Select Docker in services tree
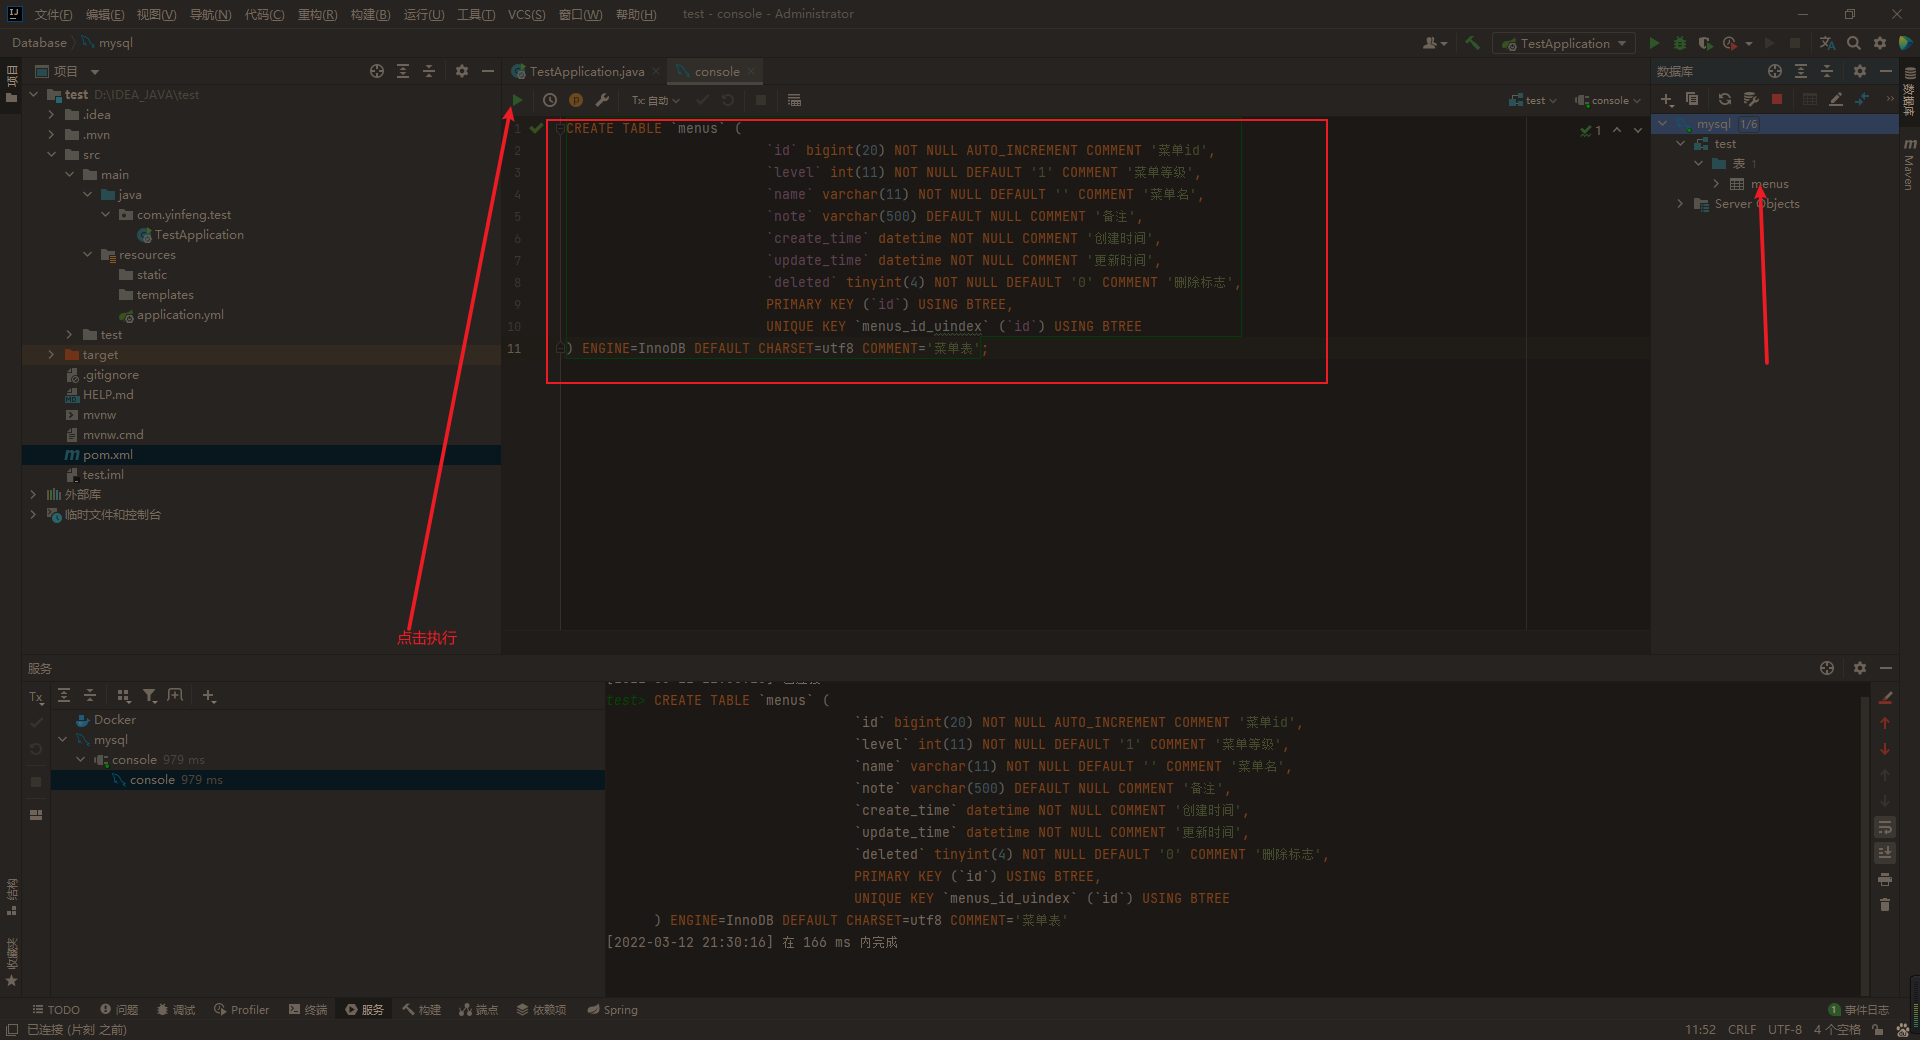Screen dimensions: 1920x1040 pyautogui.click(x=114, y=720)
